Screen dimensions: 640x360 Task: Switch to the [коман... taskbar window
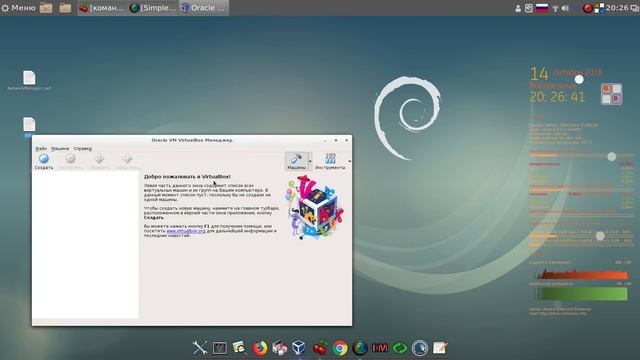click(102, 8)
